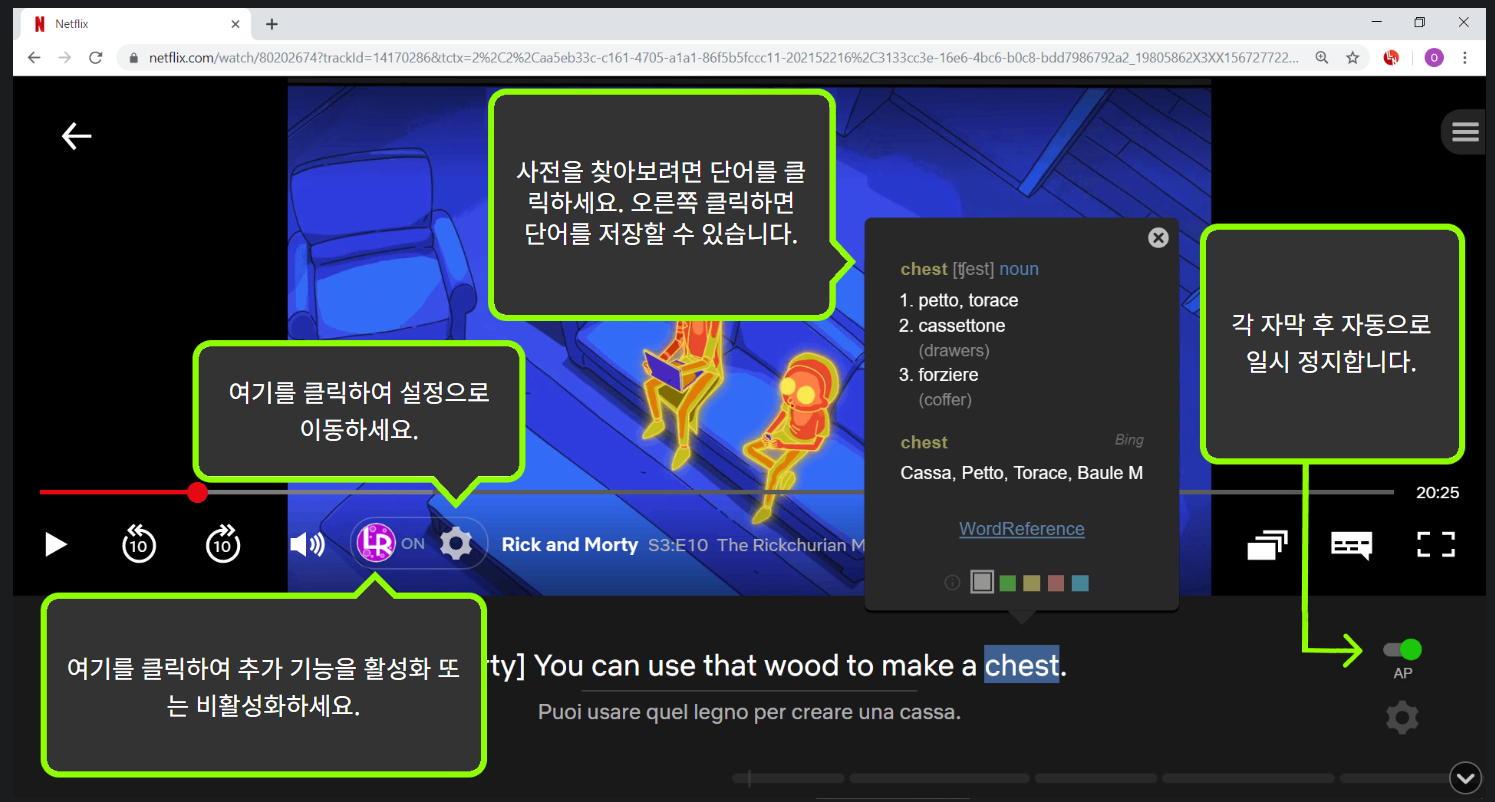Open the WordReference link
Screen dimensions: 1495x802
point(1021,528)
